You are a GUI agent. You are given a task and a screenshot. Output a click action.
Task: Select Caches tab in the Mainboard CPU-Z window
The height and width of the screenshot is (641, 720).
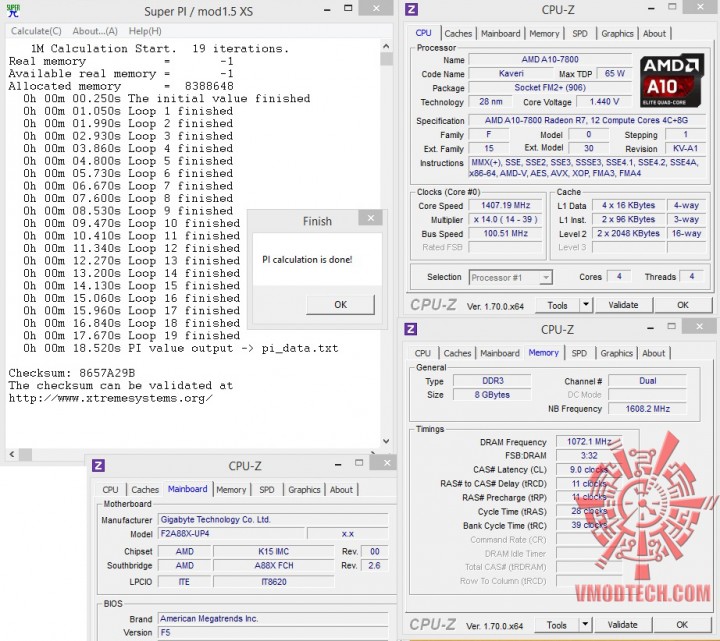point(145,489)
